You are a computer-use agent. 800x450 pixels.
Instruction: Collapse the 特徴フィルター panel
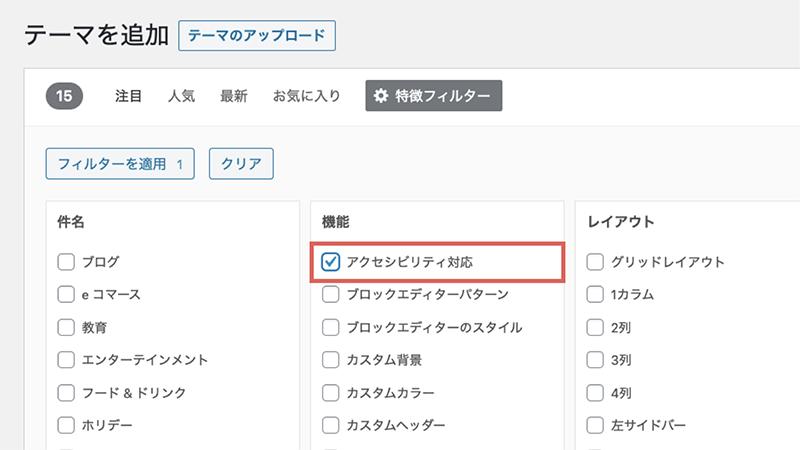click(434, 95)
